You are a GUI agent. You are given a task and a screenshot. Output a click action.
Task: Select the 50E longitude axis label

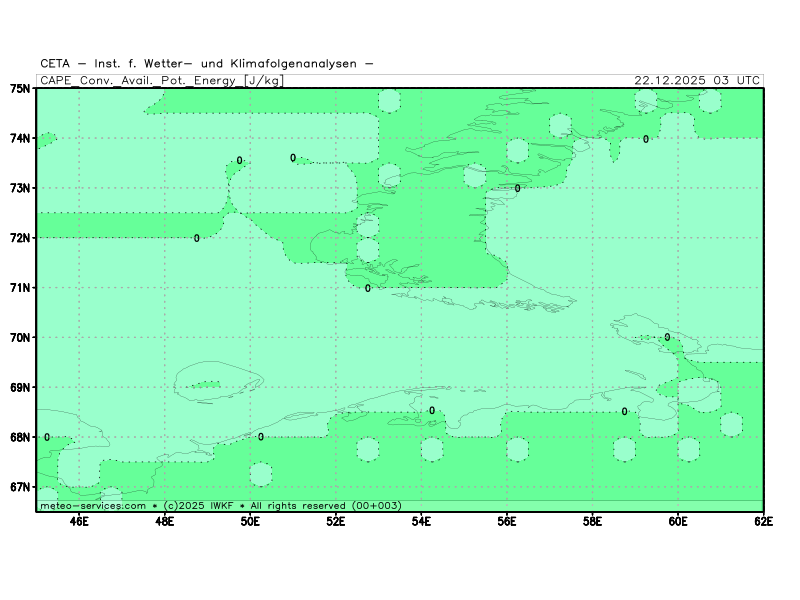[250, 521]
